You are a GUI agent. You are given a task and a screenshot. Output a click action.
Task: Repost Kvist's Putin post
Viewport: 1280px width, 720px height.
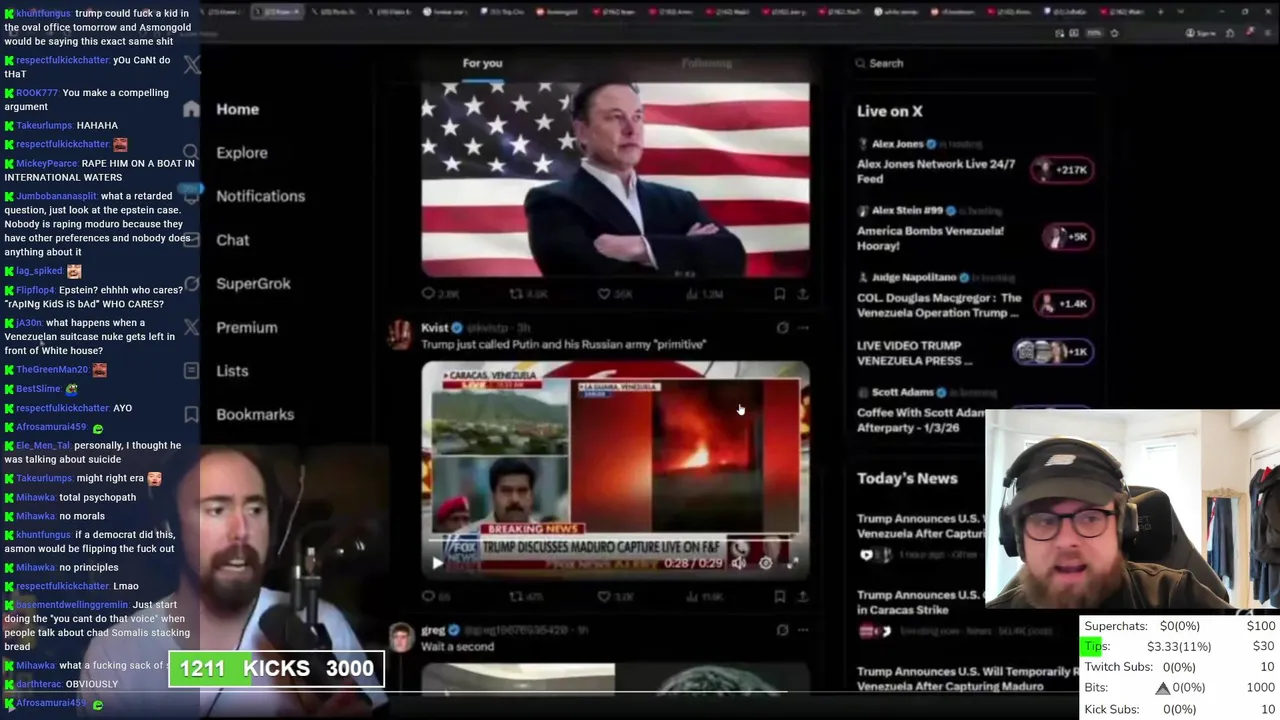[x=527, y=597]
